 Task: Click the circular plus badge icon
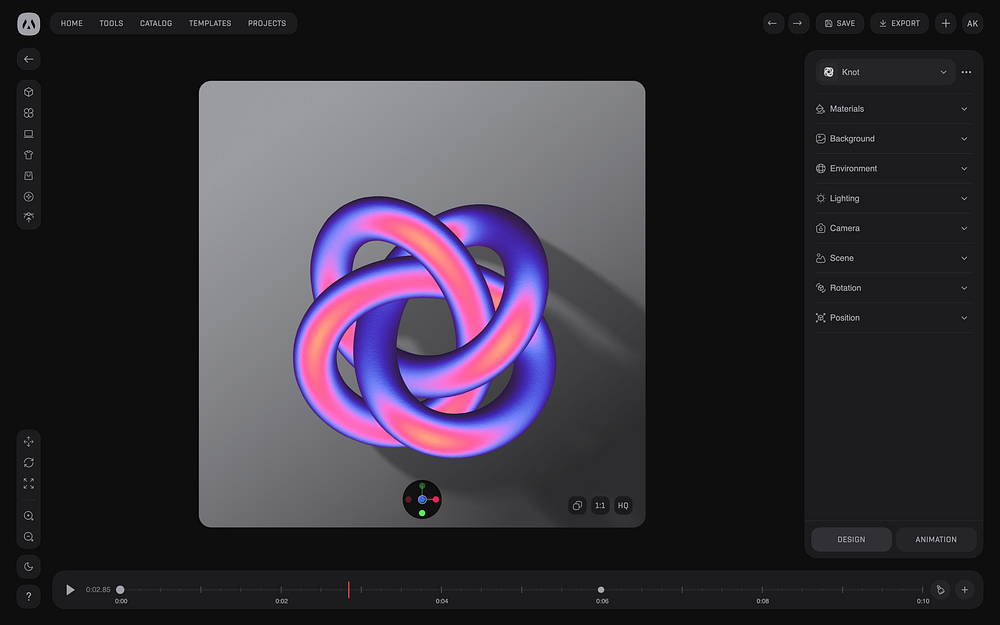(x=29, y=197)
